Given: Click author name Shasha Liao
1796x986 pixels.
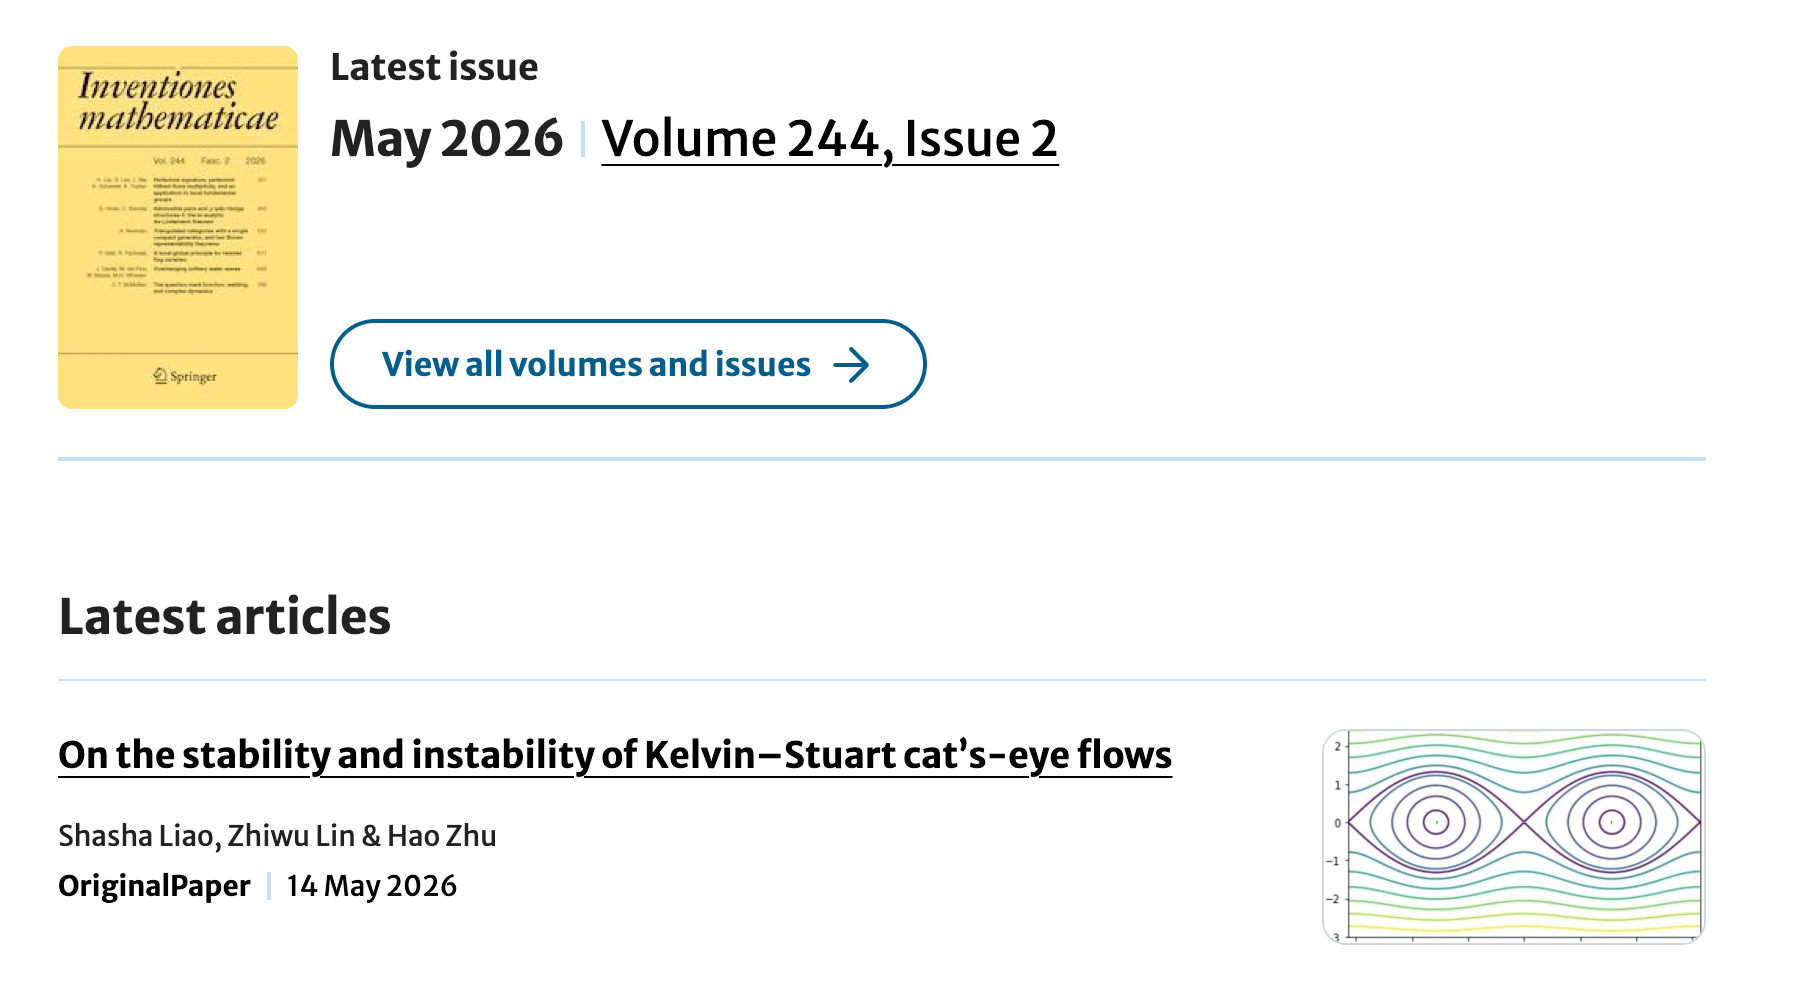Looking at the screenshot, I should (135, 835).
